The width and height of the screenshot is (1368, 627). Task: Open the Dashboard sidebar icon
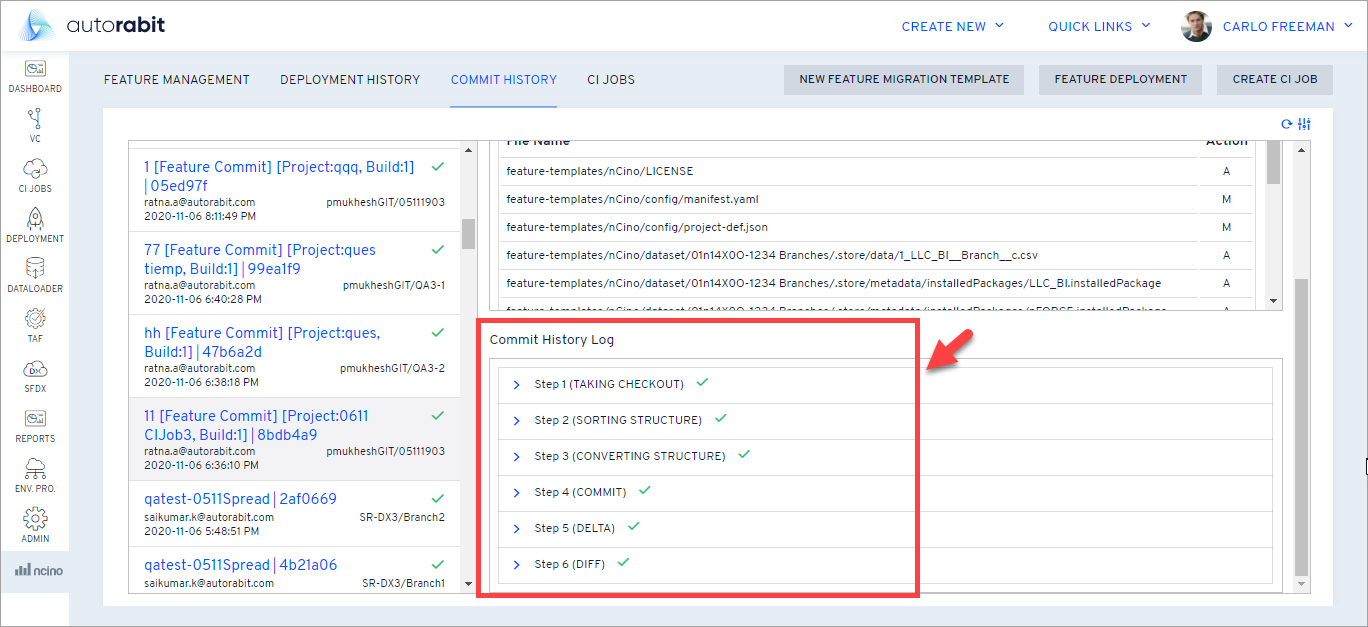pos(35,69)
